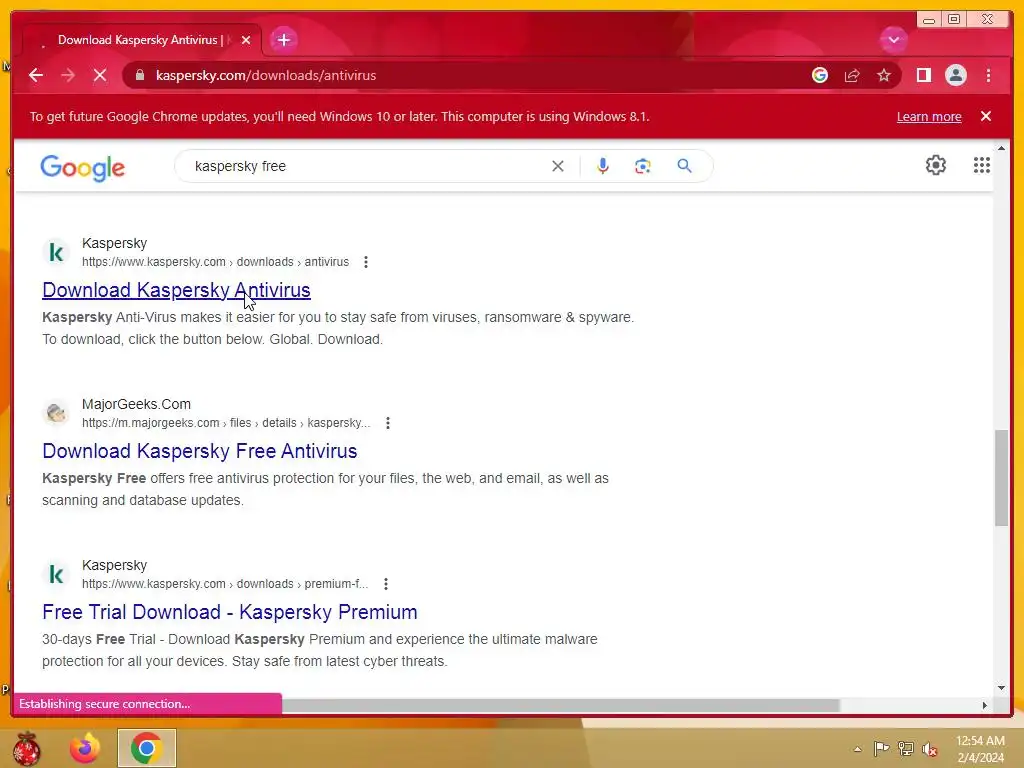Click the kaspersky.com downloads antivirus URL text
The width and height of the screenshot is (1024, 768).
coord(216,262)
